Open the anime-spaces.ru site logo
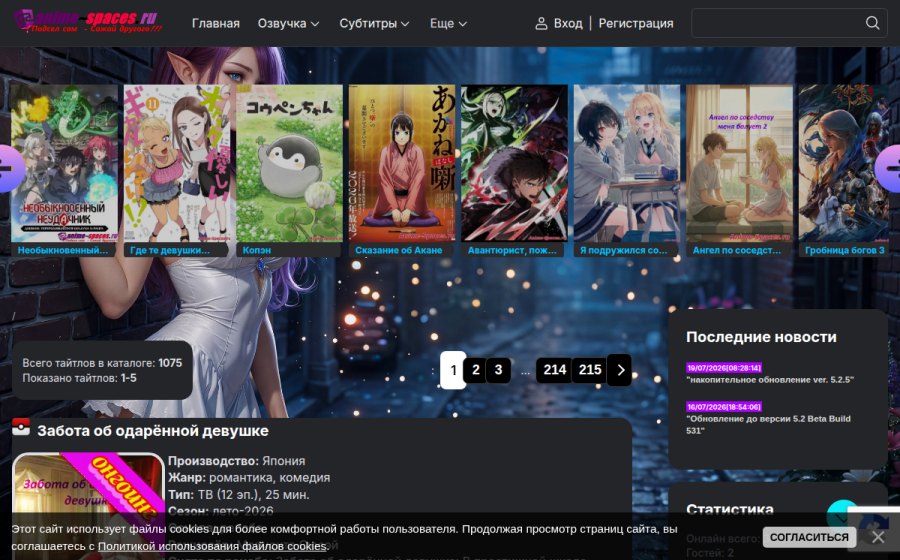This screenshot has height=560, width=900. (87, 21)
